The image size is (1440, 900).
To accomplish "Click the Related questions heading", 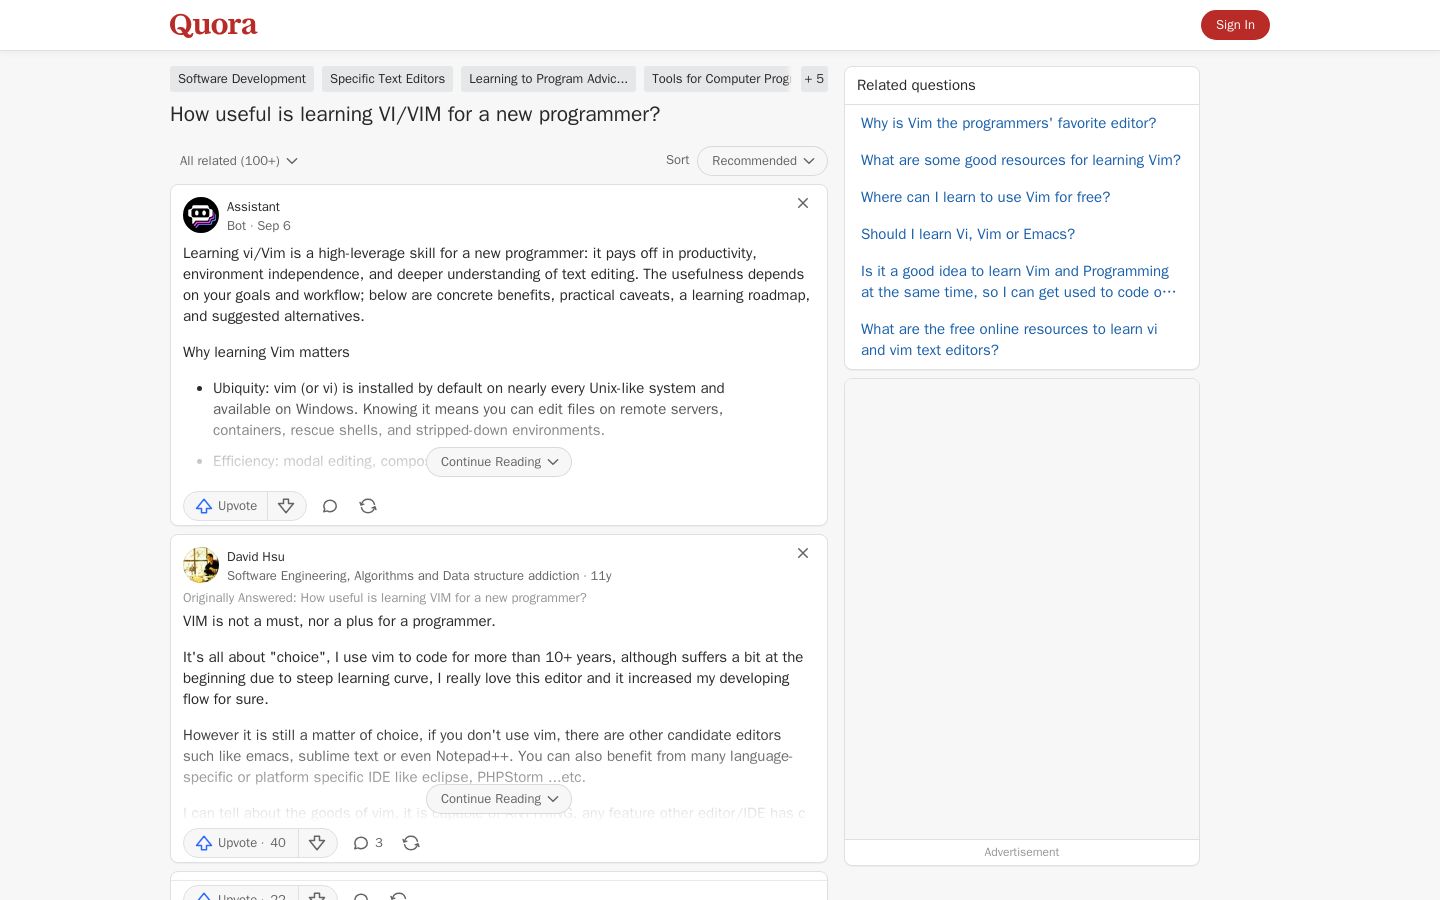I will [916, 85].
